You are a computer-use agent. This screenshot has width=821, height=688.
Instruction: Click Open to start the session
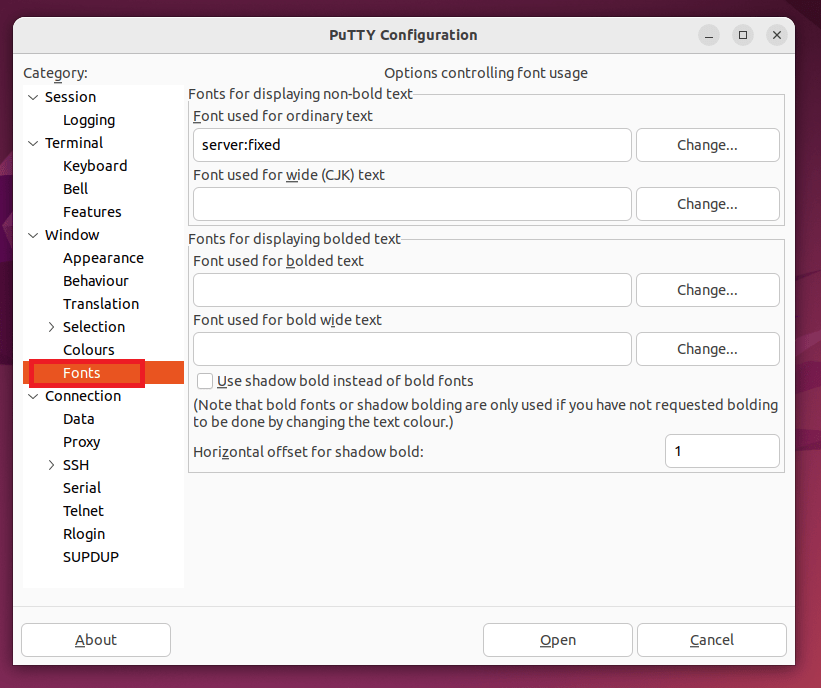[557, 640]
